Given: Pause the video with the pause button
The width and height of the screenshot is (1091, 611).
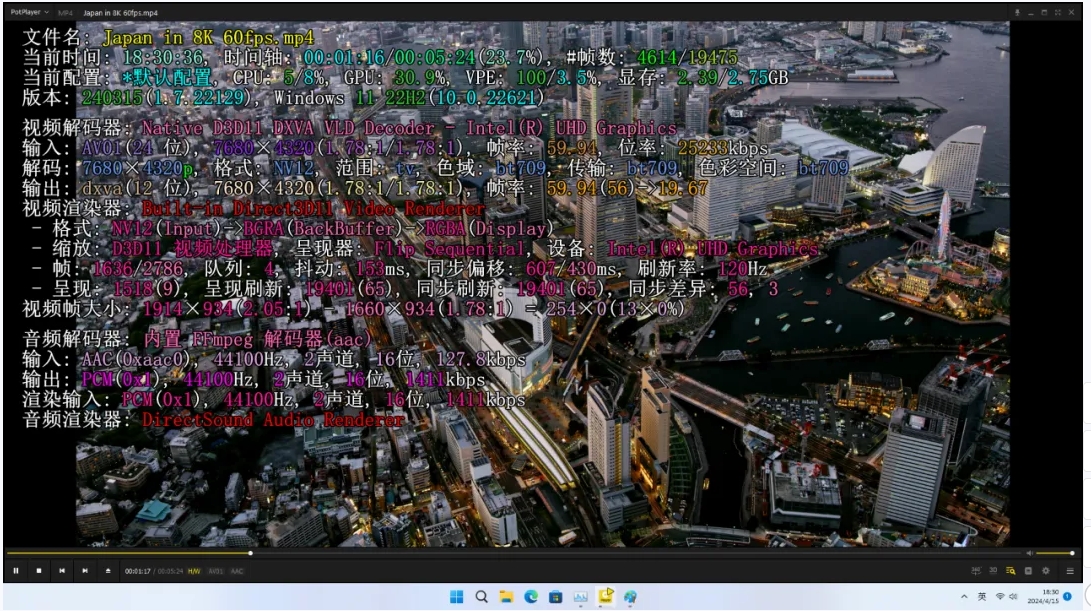Looking at the screenshot, I should [x=15, y=571].
